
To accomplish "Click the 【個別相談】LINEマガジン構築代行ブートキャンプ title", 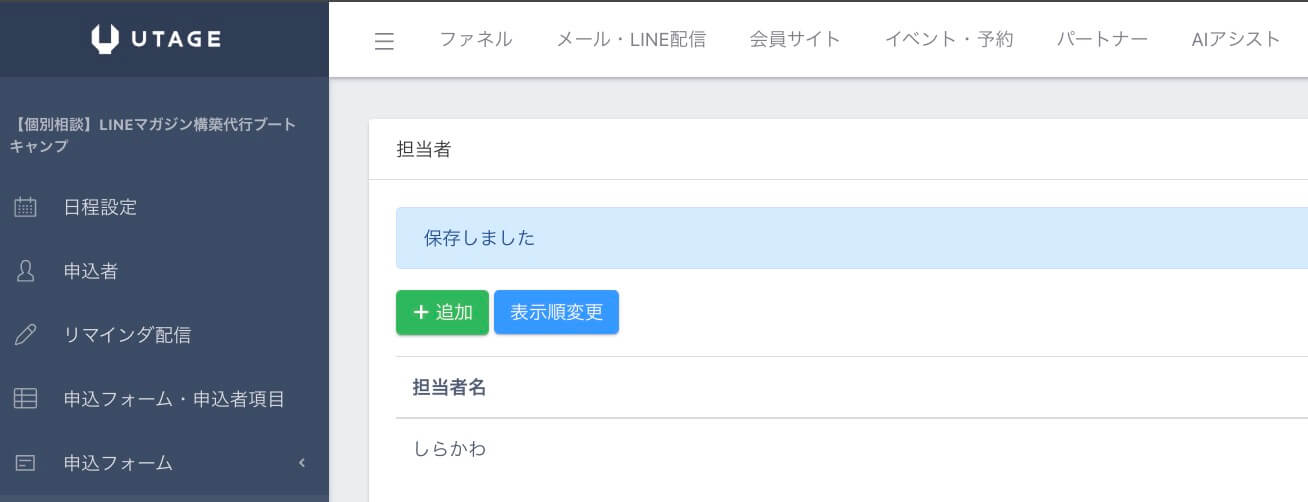I will coord(153,135).
